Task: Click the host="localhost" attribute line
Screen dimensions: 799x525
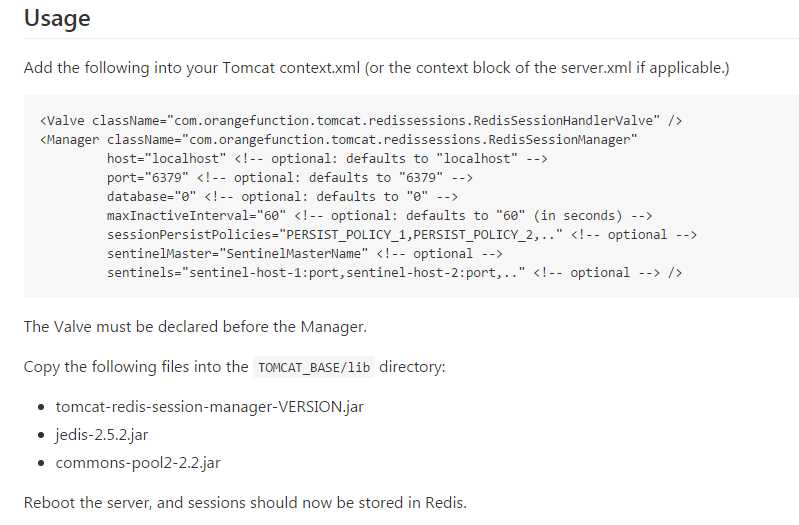Action: click(327, 159)
